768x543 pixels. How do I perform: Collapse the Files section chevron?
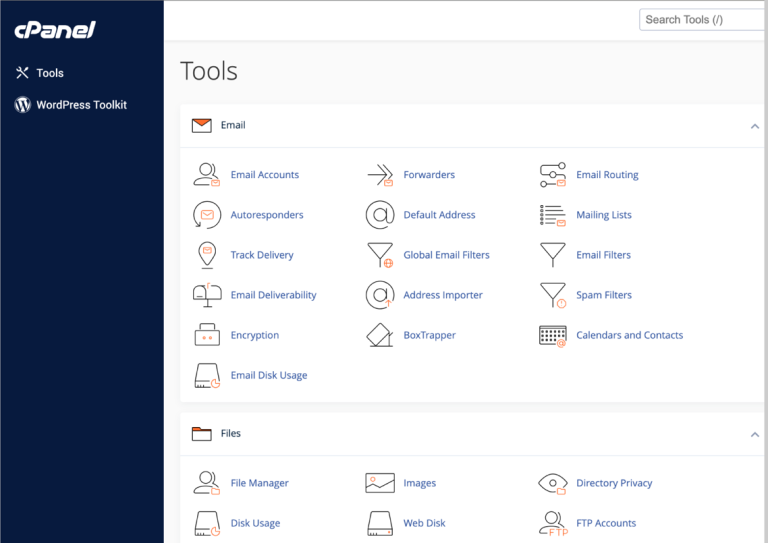[x=754, y=434]
